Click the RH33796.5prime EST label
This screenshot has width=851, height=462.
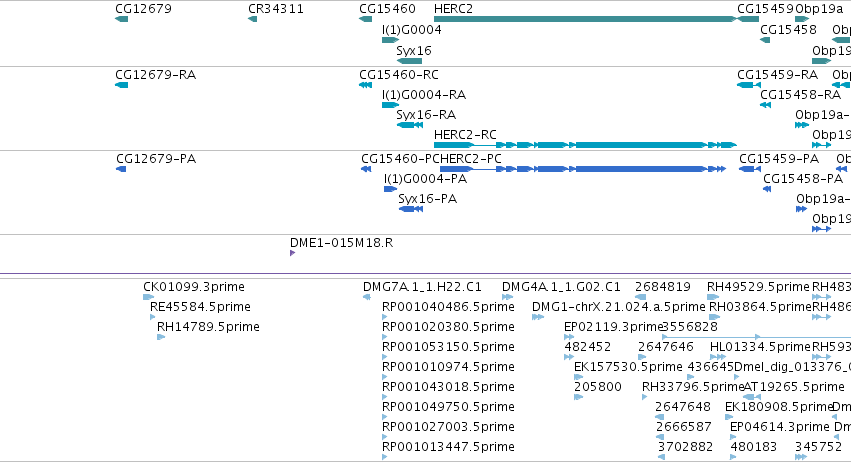click(x=693, y=388)
